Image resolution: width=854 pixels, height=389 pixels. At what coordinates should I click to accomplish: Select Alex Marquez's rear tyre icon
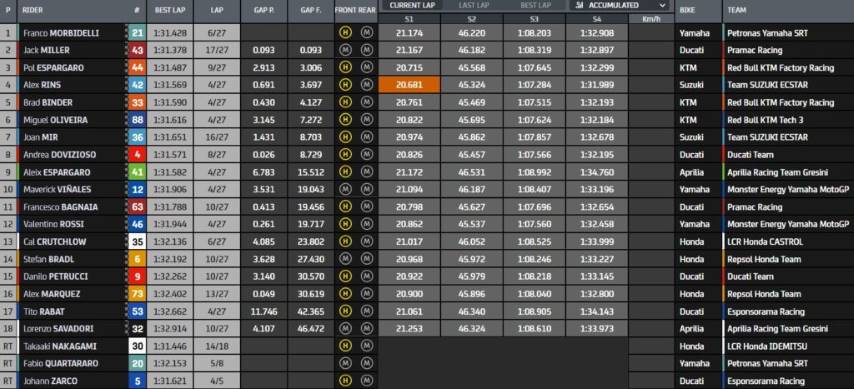tap(366, 294)
